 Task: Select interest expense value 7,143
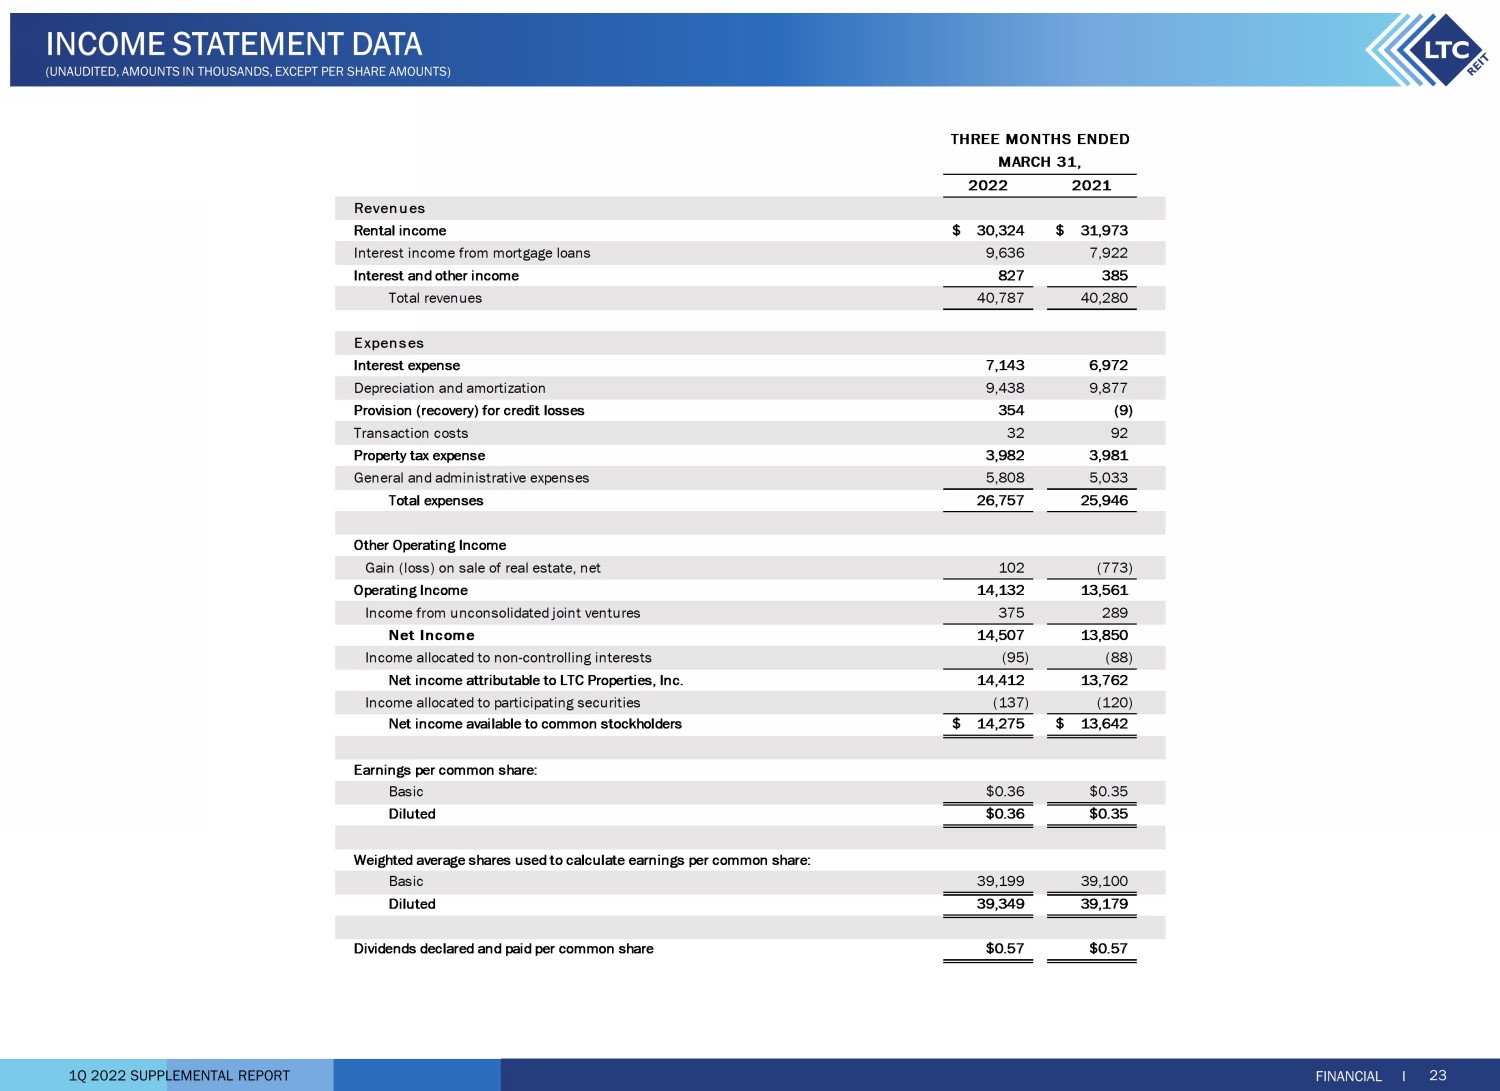[x=1005, y=366]
